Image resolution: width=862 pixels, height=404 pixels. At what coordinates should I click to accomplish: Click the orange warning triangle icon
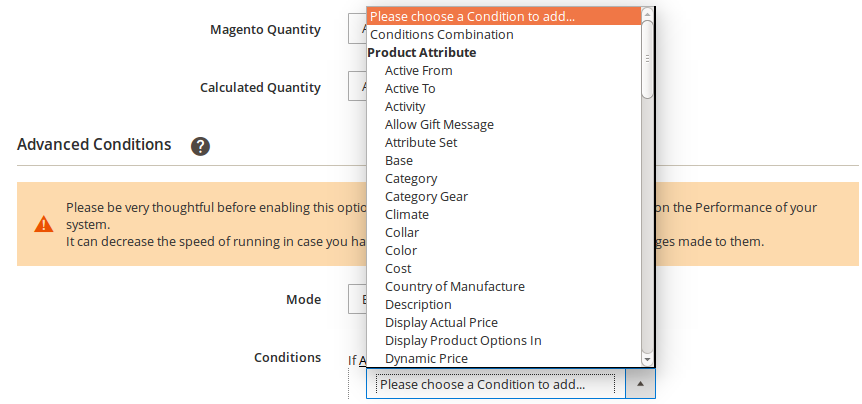44,224
